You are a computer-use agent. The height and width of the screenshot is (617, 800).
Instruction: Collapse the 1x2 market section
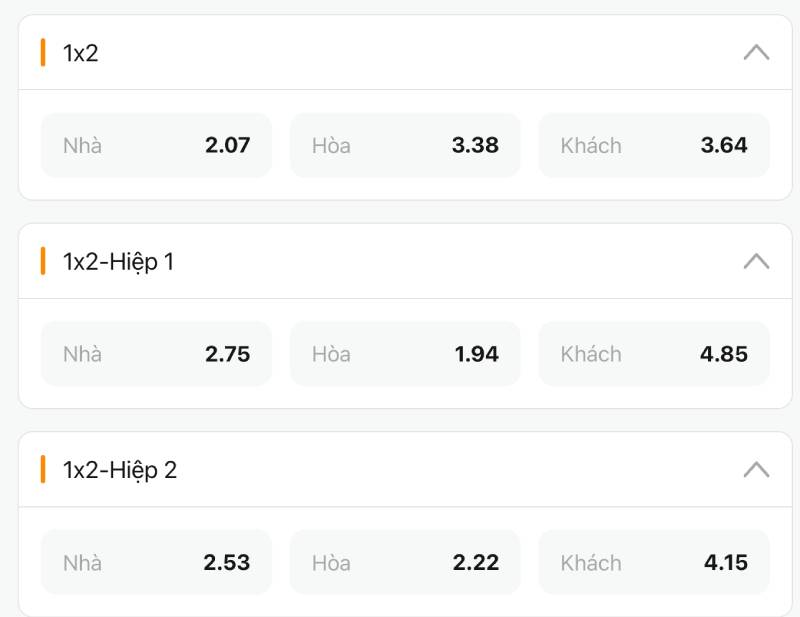[x=756, y=53]
